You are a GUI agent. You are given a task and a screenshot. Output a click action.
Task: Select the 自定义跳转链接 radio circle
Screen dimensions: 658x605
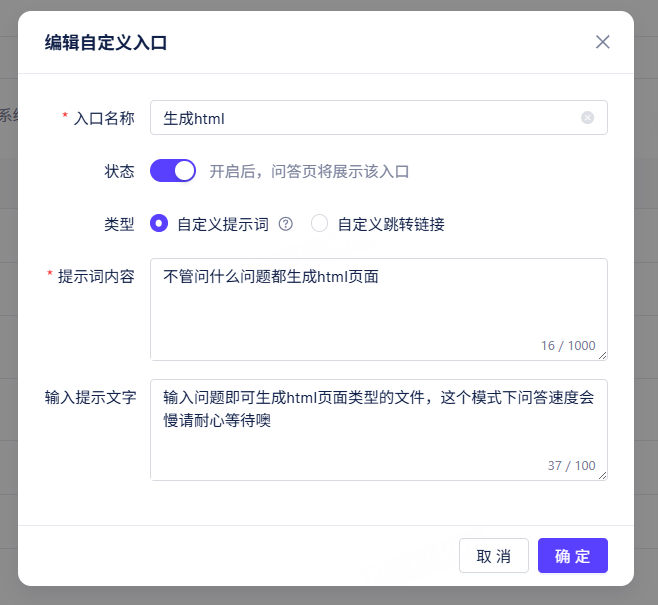(319, 223)
